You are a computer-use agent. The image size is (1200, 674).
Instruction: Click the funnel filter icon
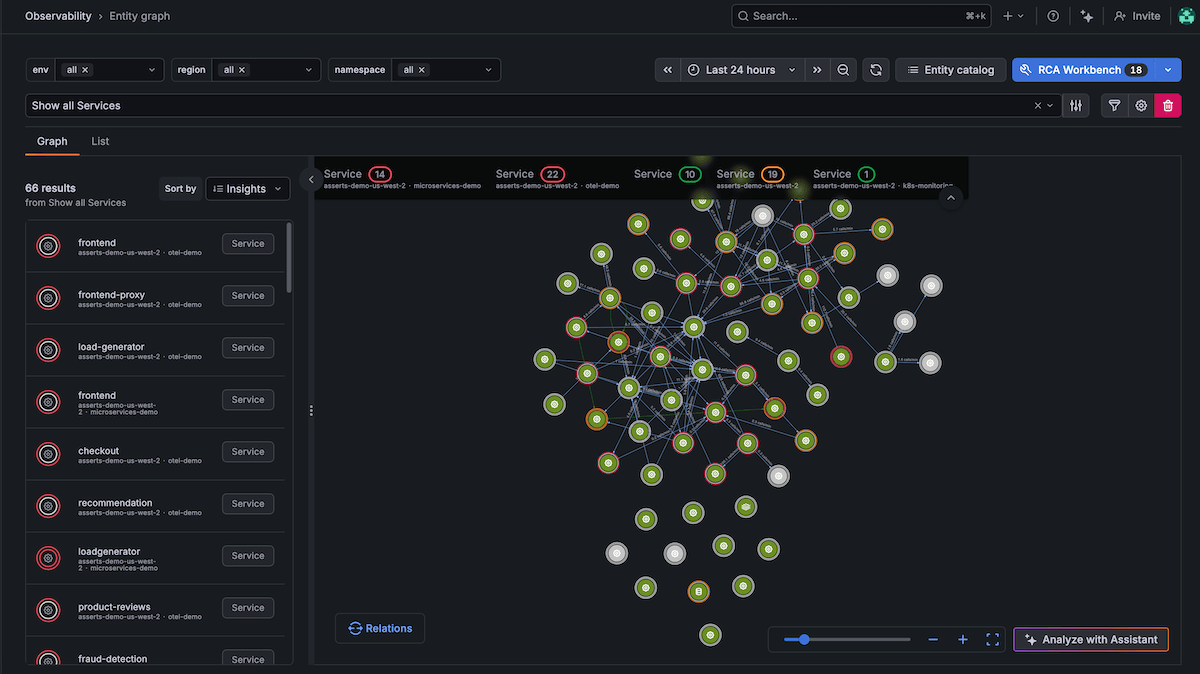pyautogui.click(x=1114, y=105)
